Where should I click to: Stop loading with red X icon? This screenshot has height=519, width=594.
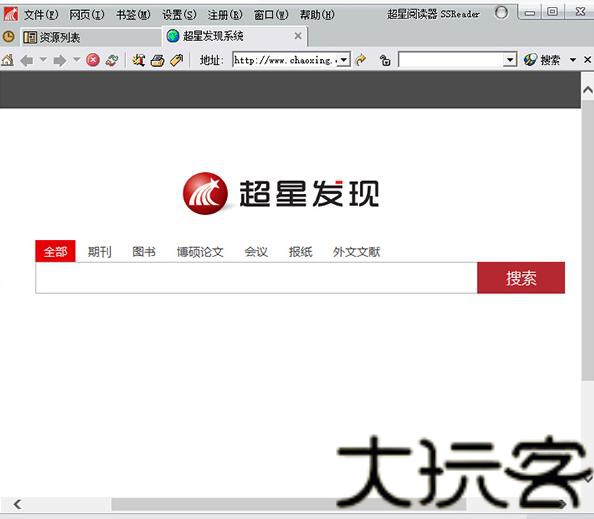[x=93, y=60]
